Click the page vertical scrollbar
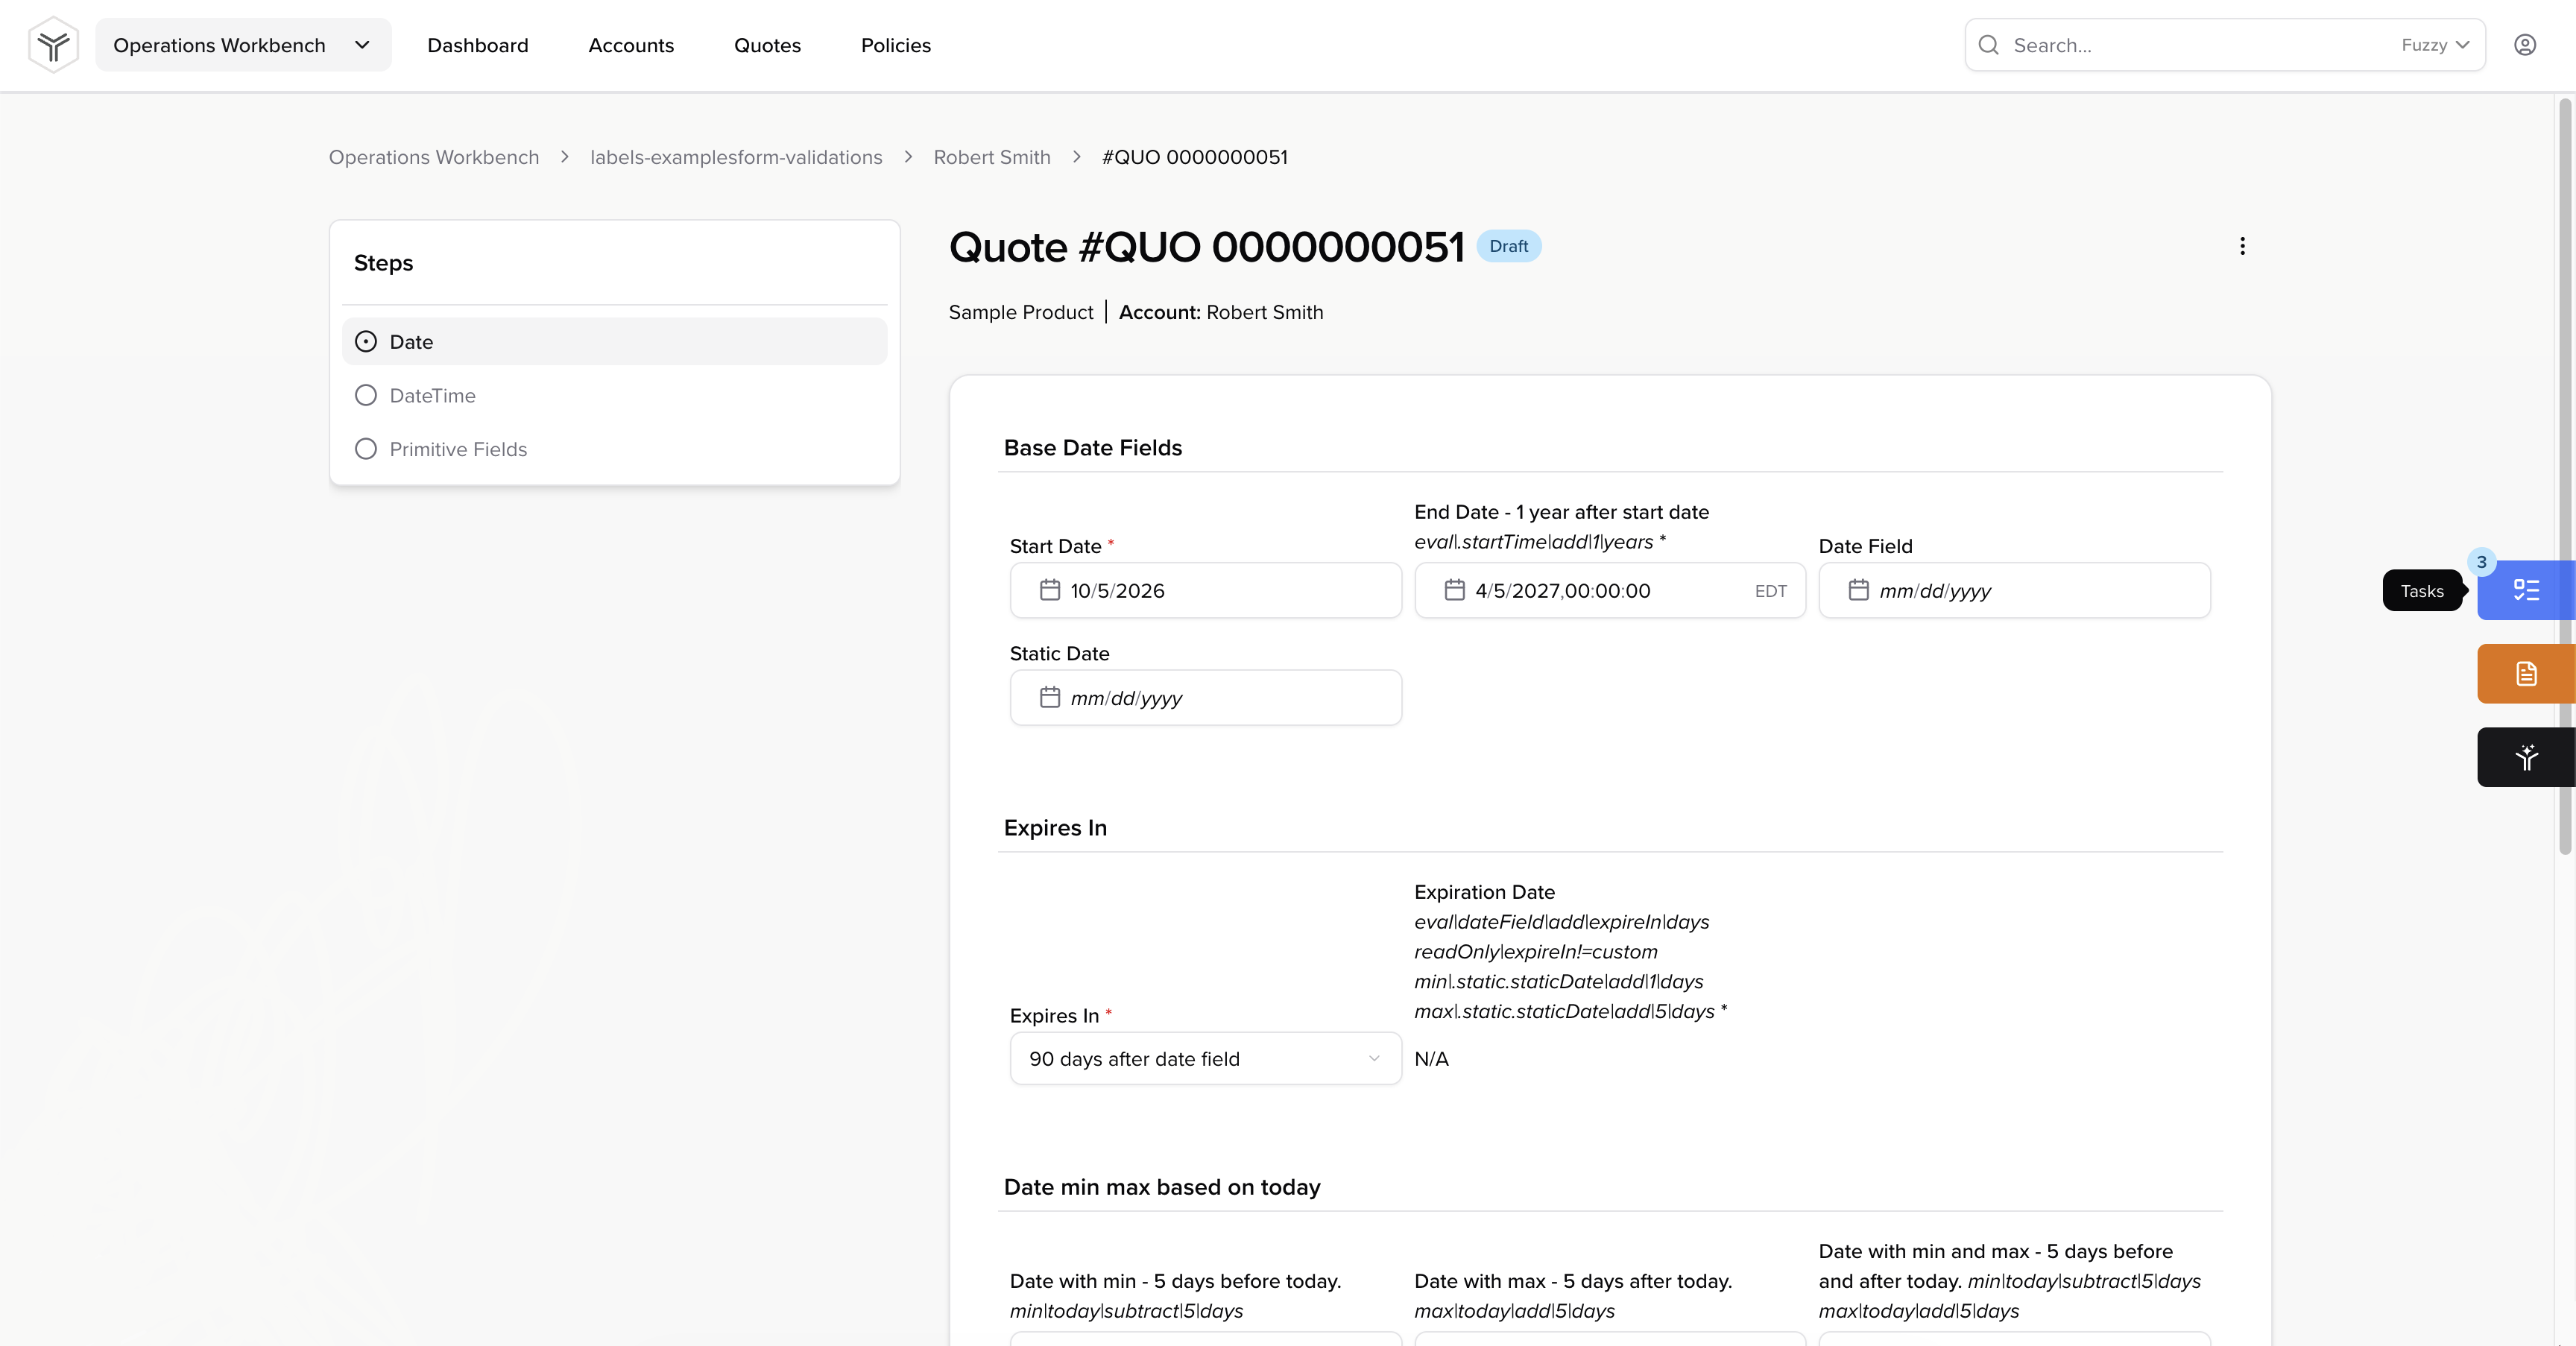 [x=2565, y=475]
